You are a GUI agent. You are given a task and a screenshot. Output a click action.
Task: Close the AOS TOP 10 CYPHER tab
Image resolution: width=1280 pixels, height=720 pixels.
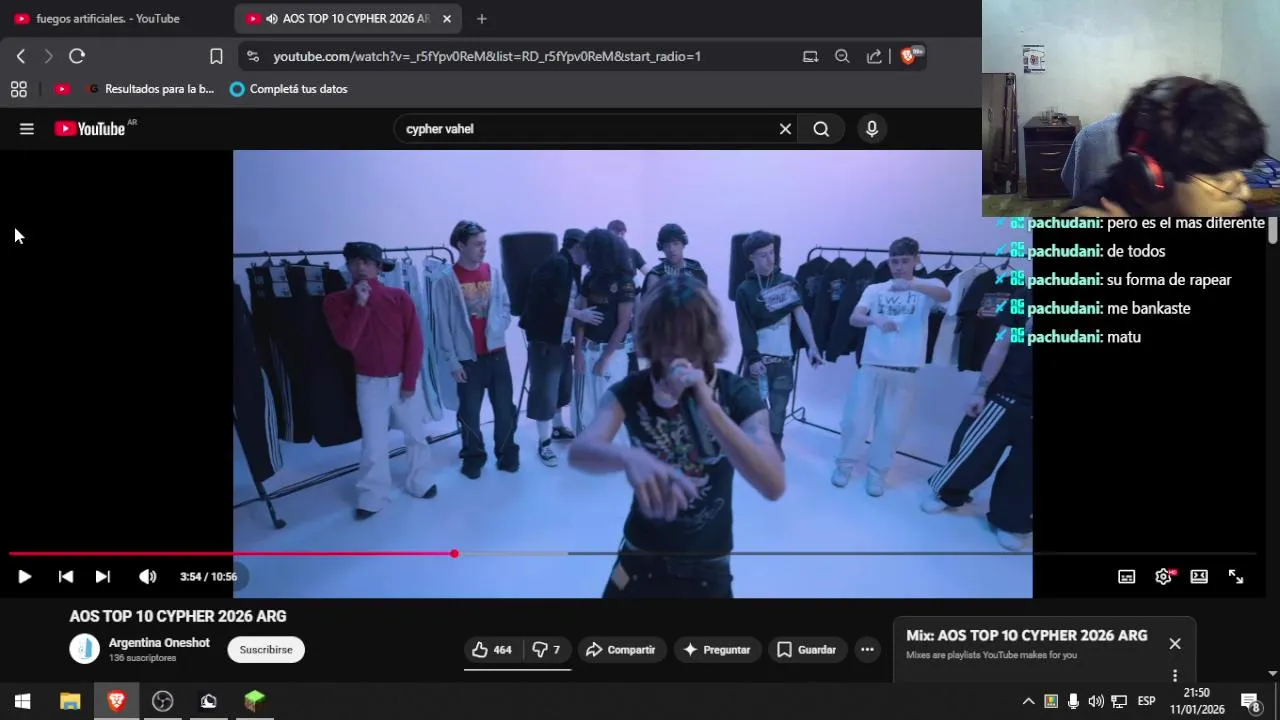click(447, 19)
